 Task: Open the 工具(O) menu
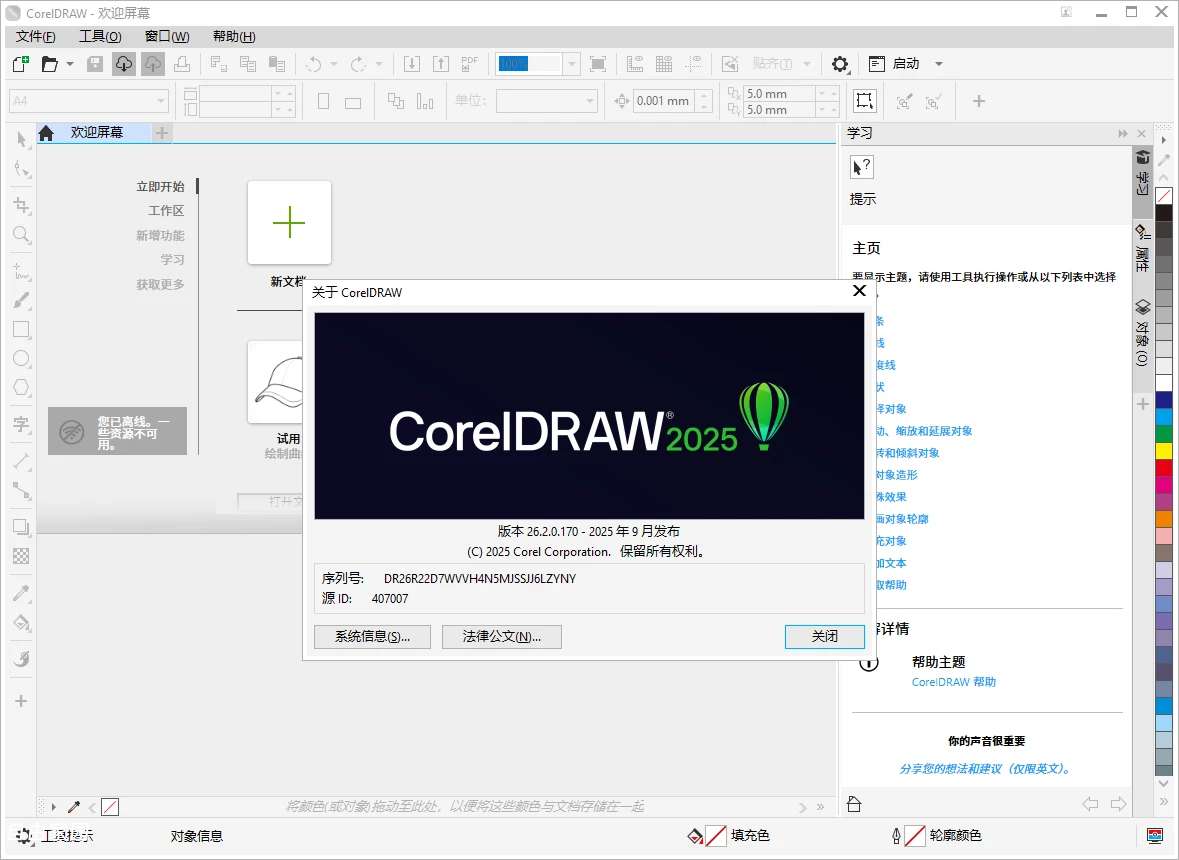100,36
